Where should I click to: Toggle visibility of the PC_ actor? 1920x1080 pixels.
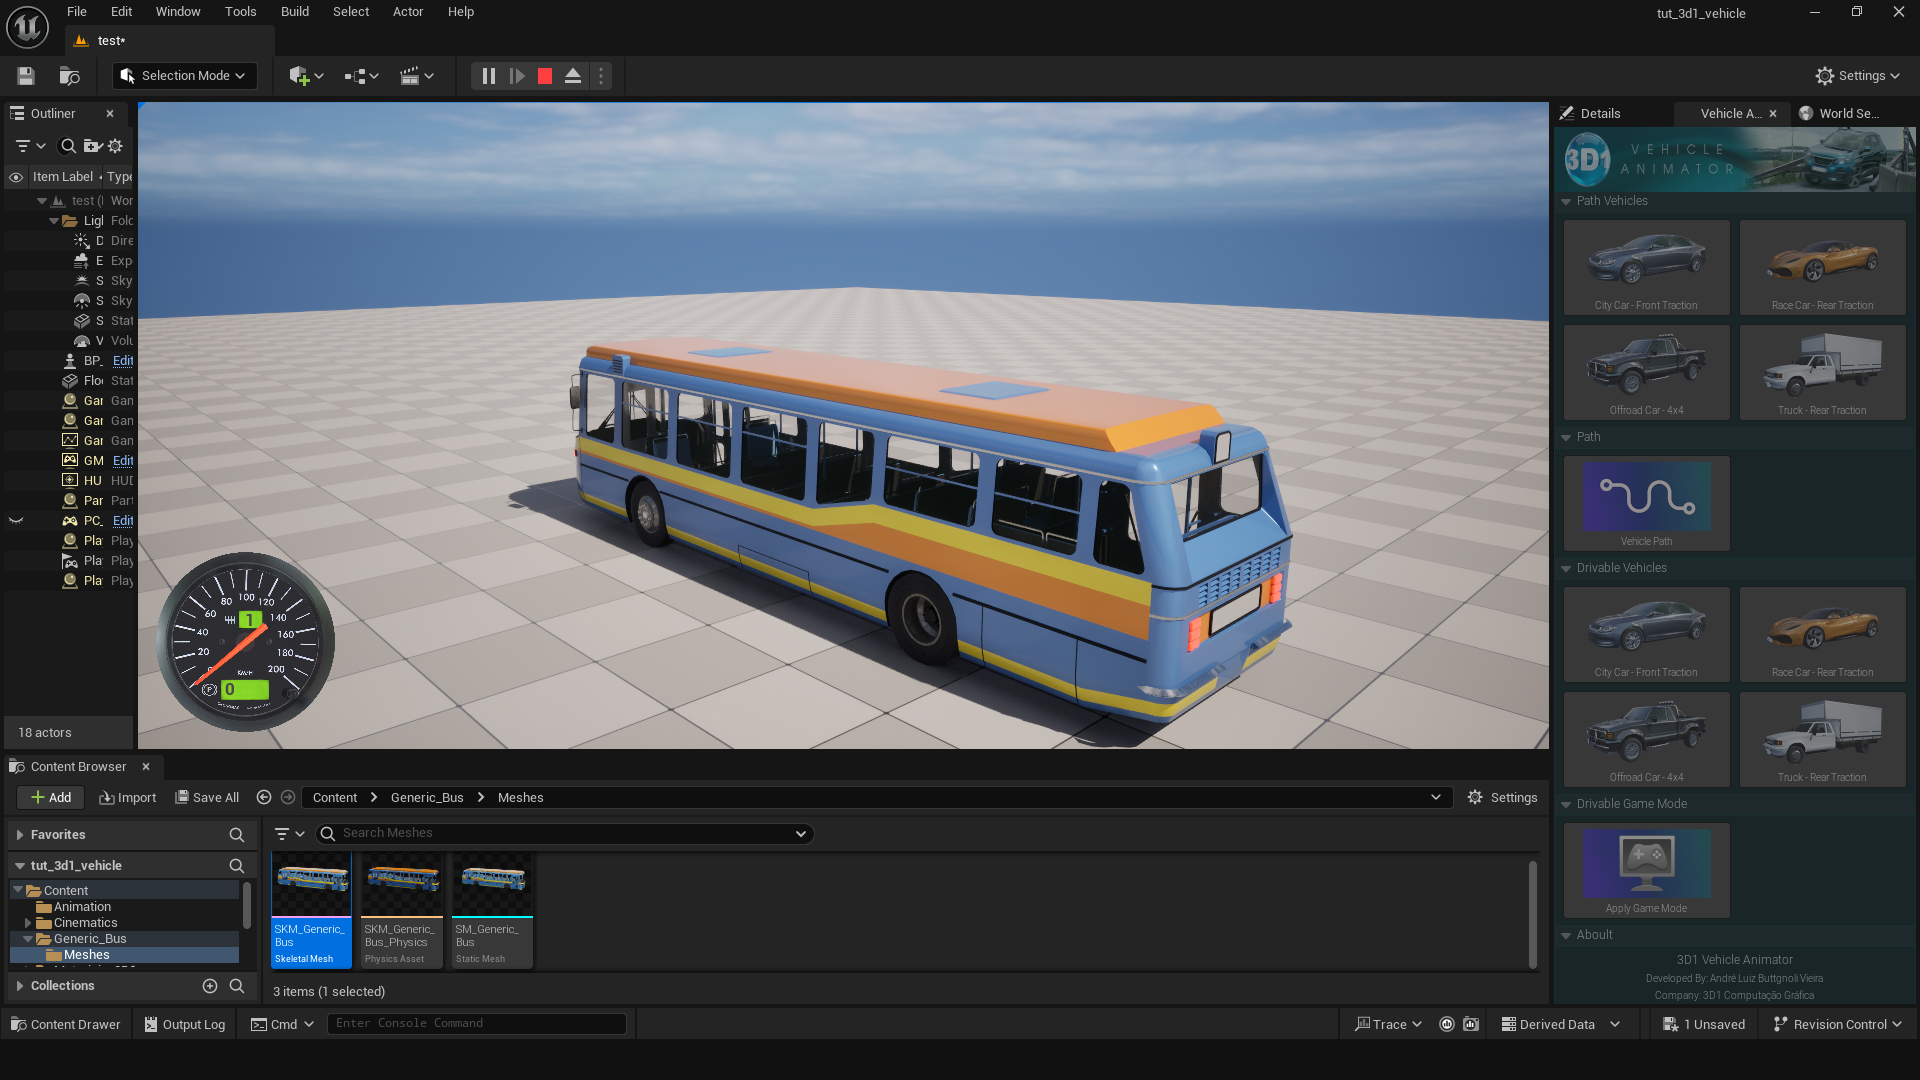point(16,521)
